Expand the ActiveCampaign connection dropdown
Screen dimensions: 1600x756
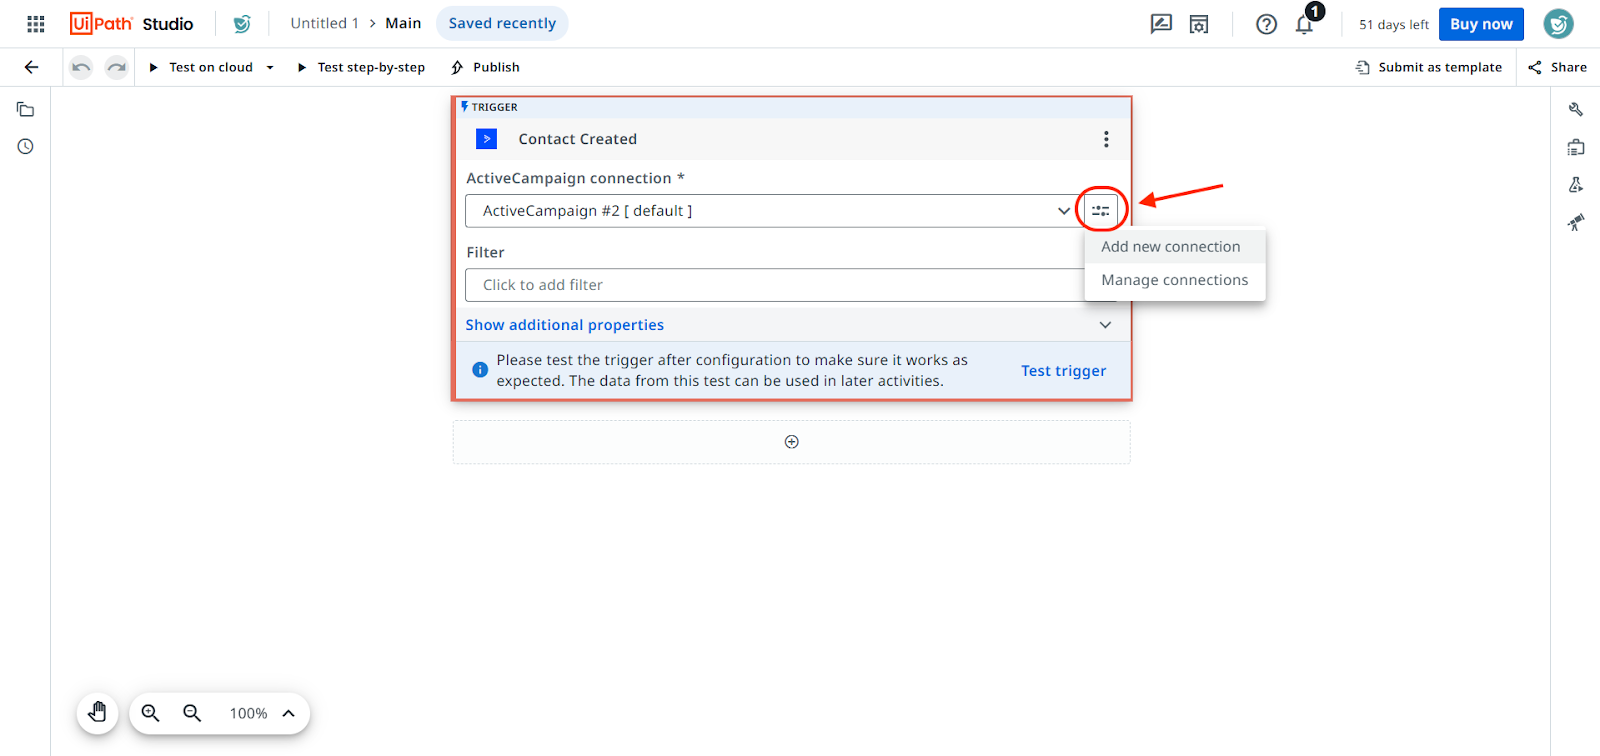click(1063, 211)
